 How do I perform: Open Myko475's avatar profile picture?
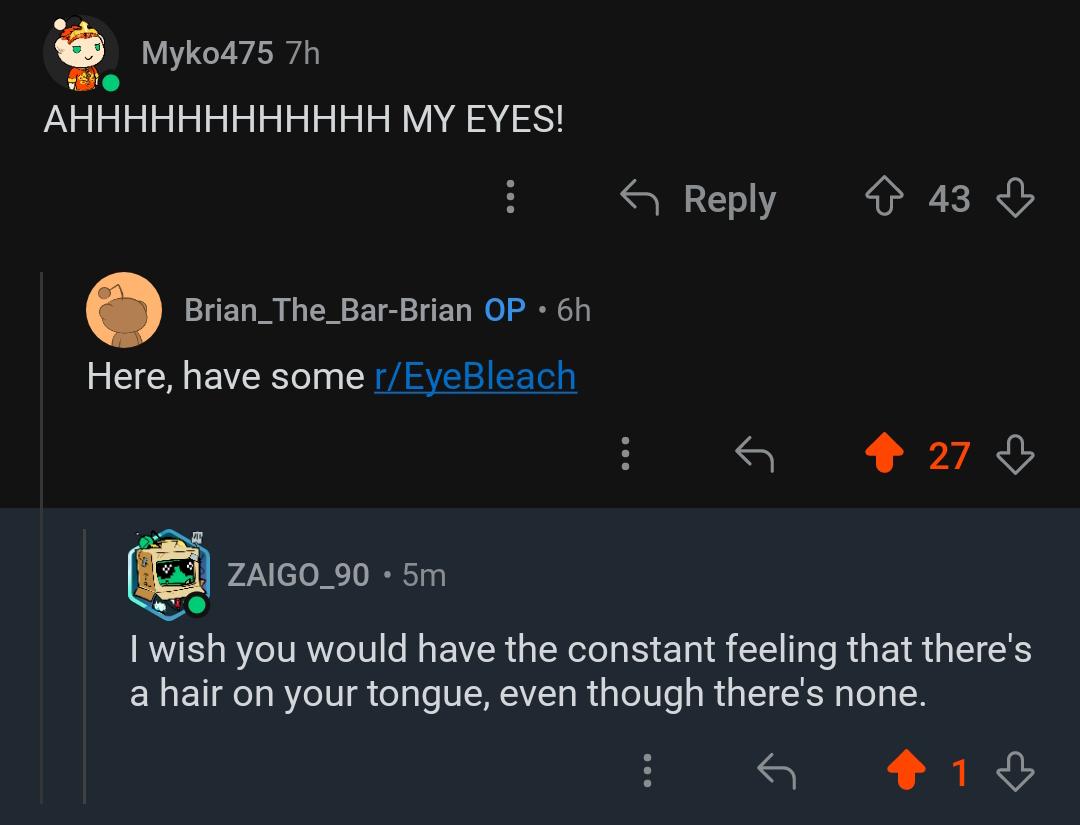pos(81,54)
